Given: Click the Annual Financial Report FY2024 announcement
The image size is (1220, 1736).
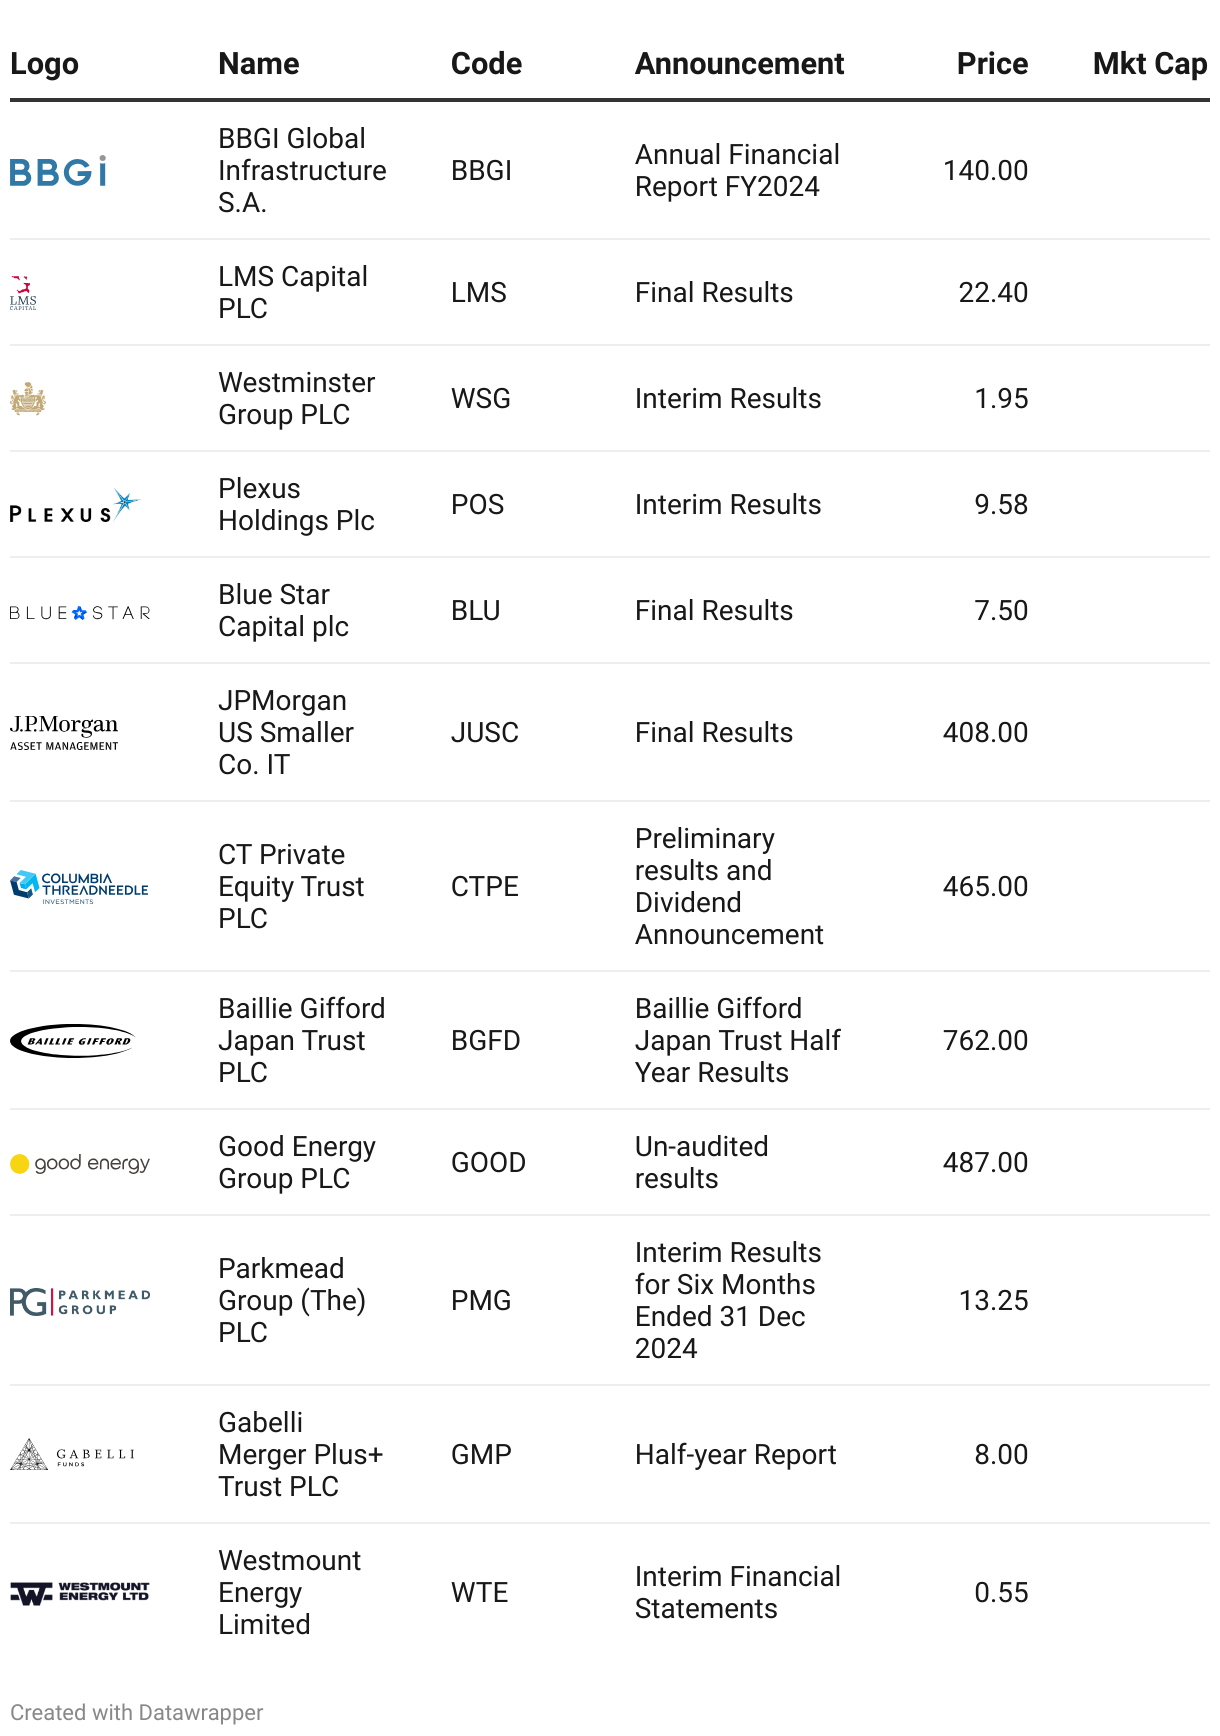Looking at the screenshot, I should [737, 171].
